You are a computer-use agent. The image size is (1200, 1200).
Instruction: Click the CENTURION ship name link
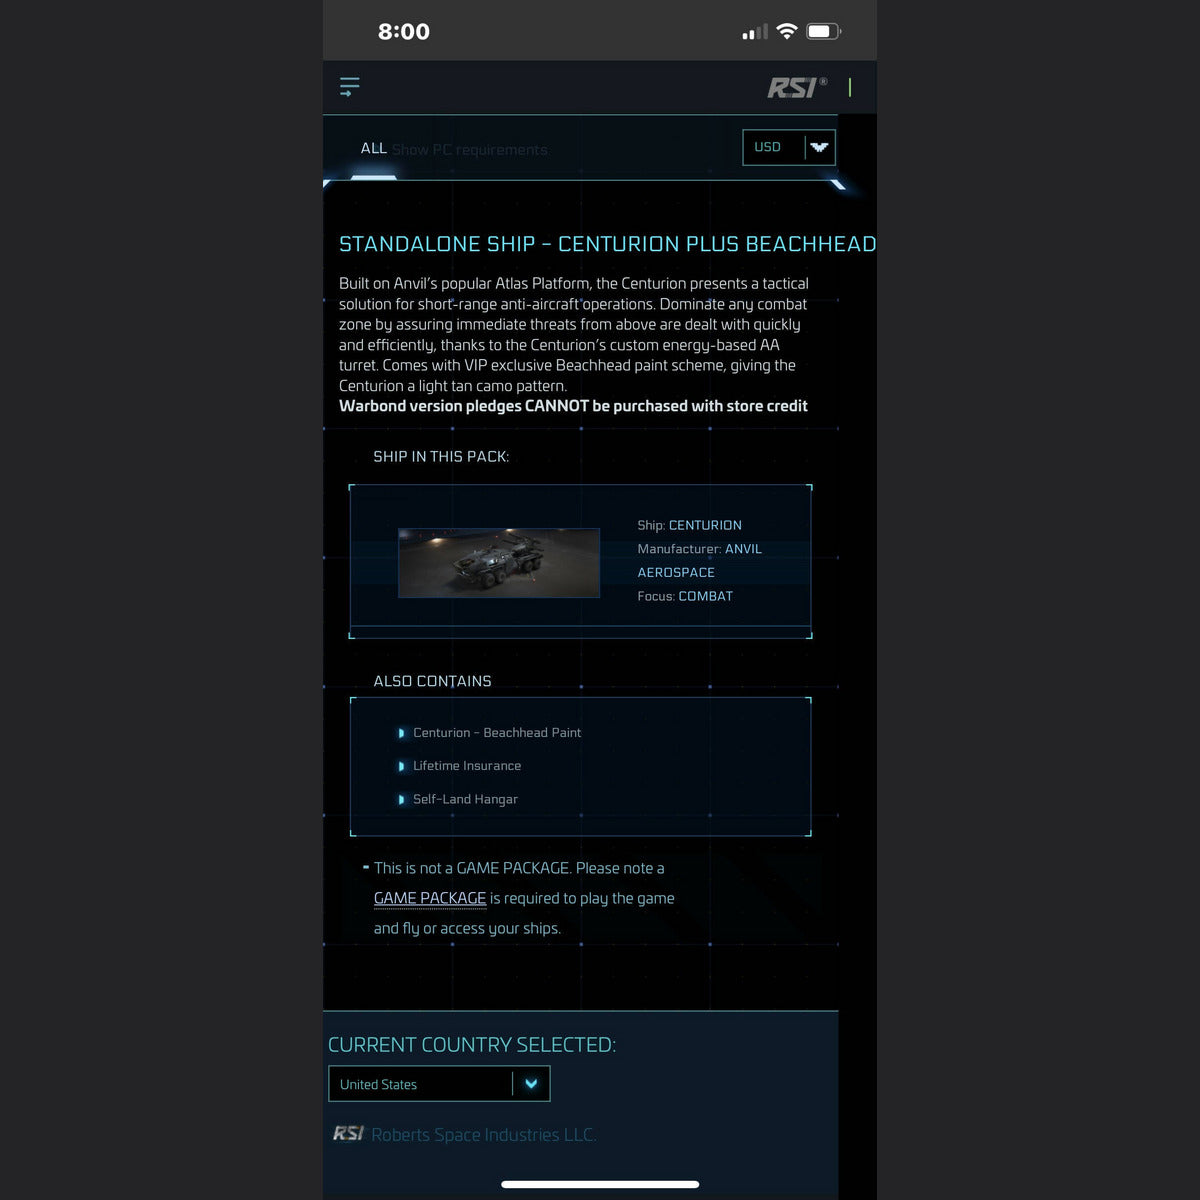pos(705,525)
